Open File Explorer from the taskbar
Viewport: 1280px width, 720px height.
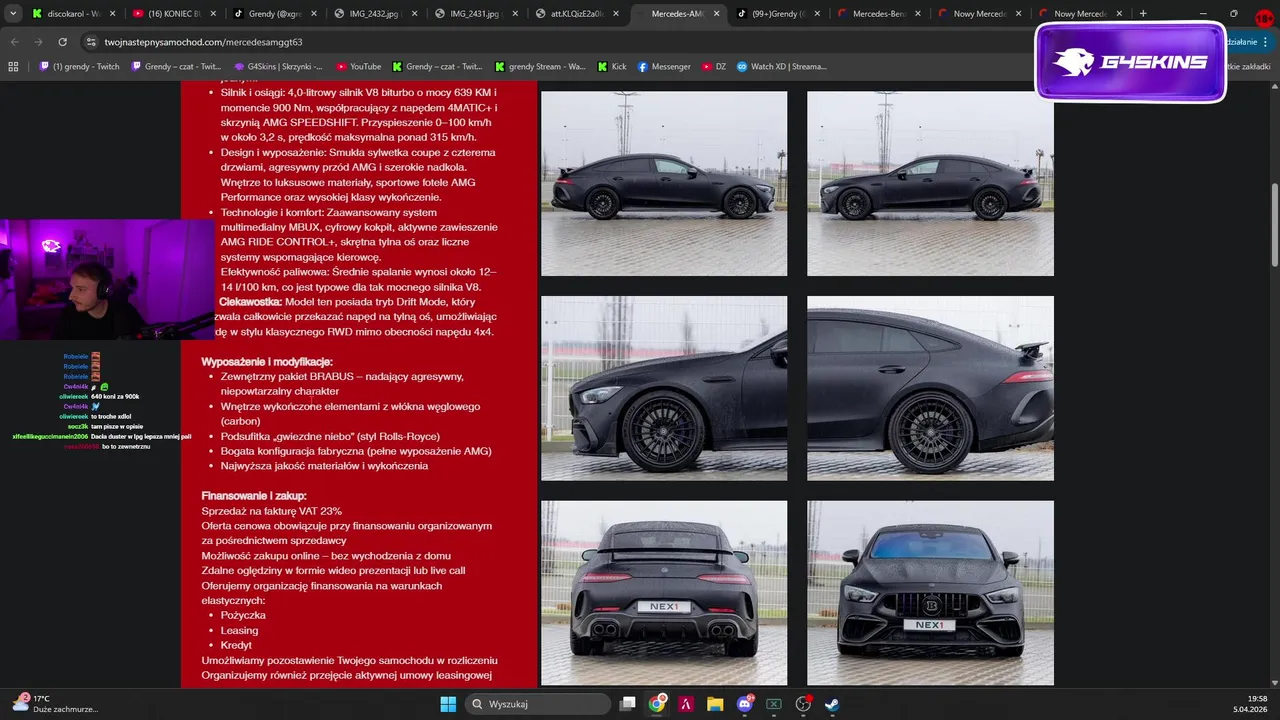[715, 704]
